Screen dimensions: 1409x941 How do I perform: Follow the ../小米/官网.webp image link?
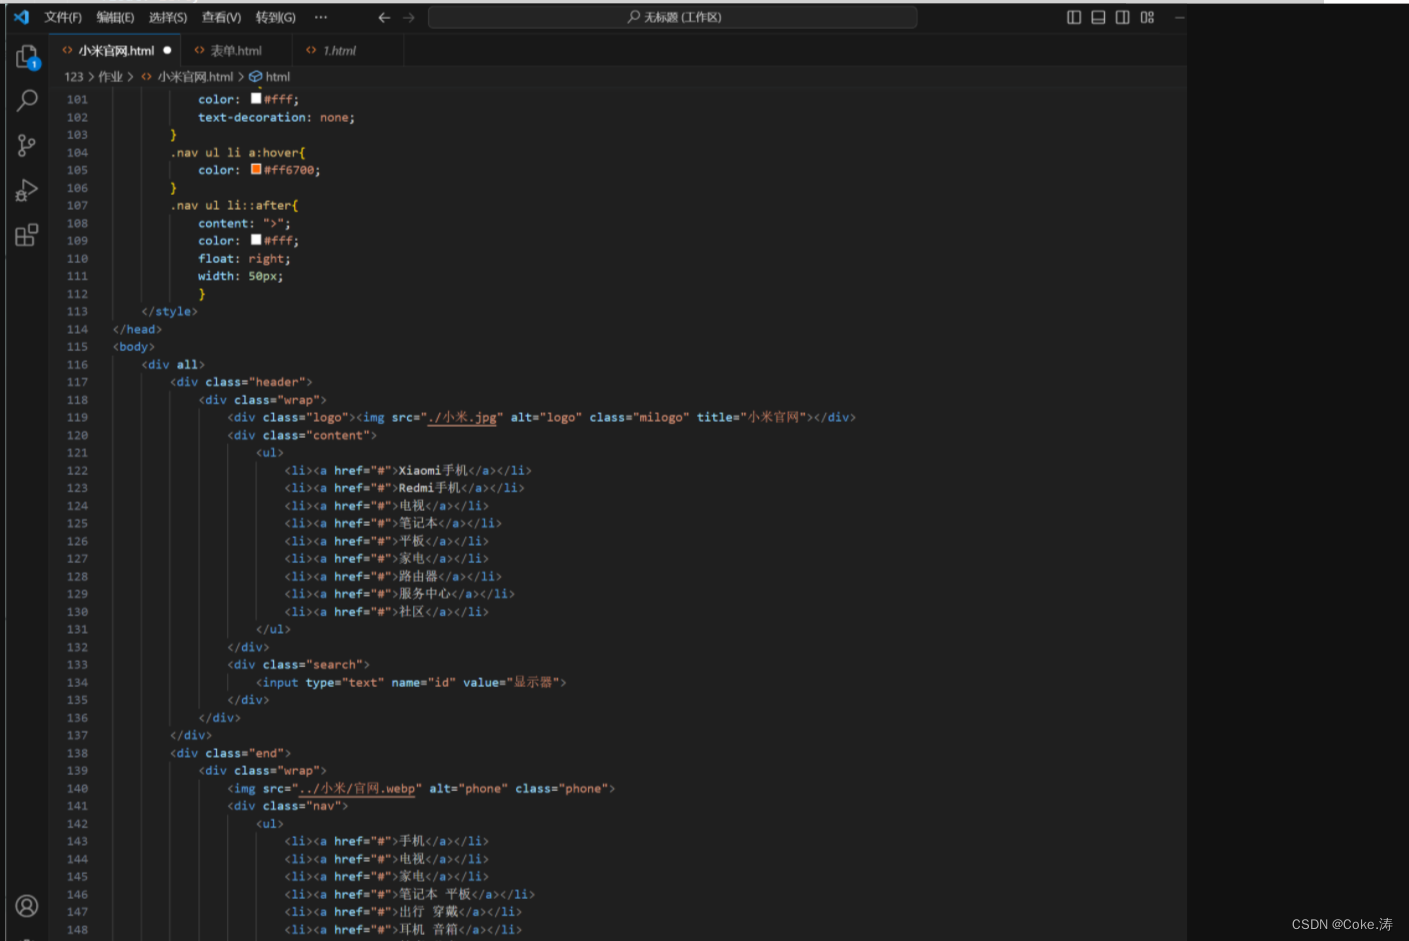(x=357, y=788)
